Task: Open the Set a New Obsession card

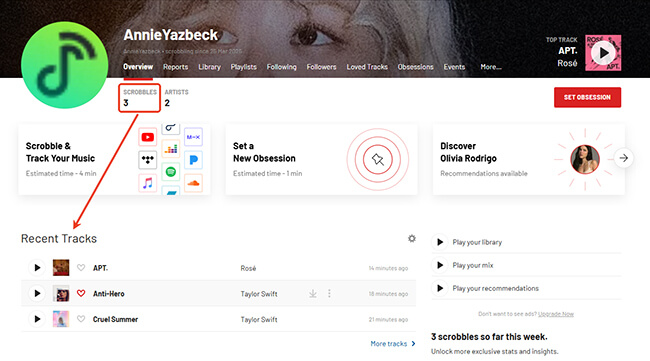Action: 321,159
